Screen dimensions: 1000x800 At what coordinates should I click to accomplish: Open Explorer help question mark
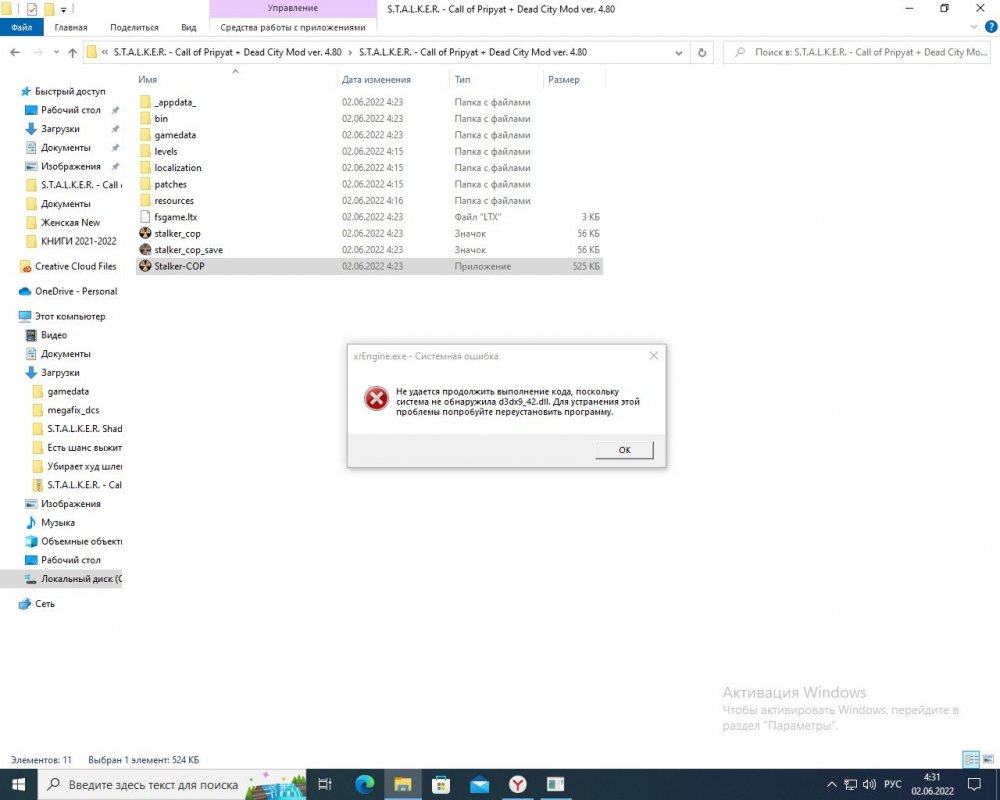pyautogui.click(x=991, y=27)
